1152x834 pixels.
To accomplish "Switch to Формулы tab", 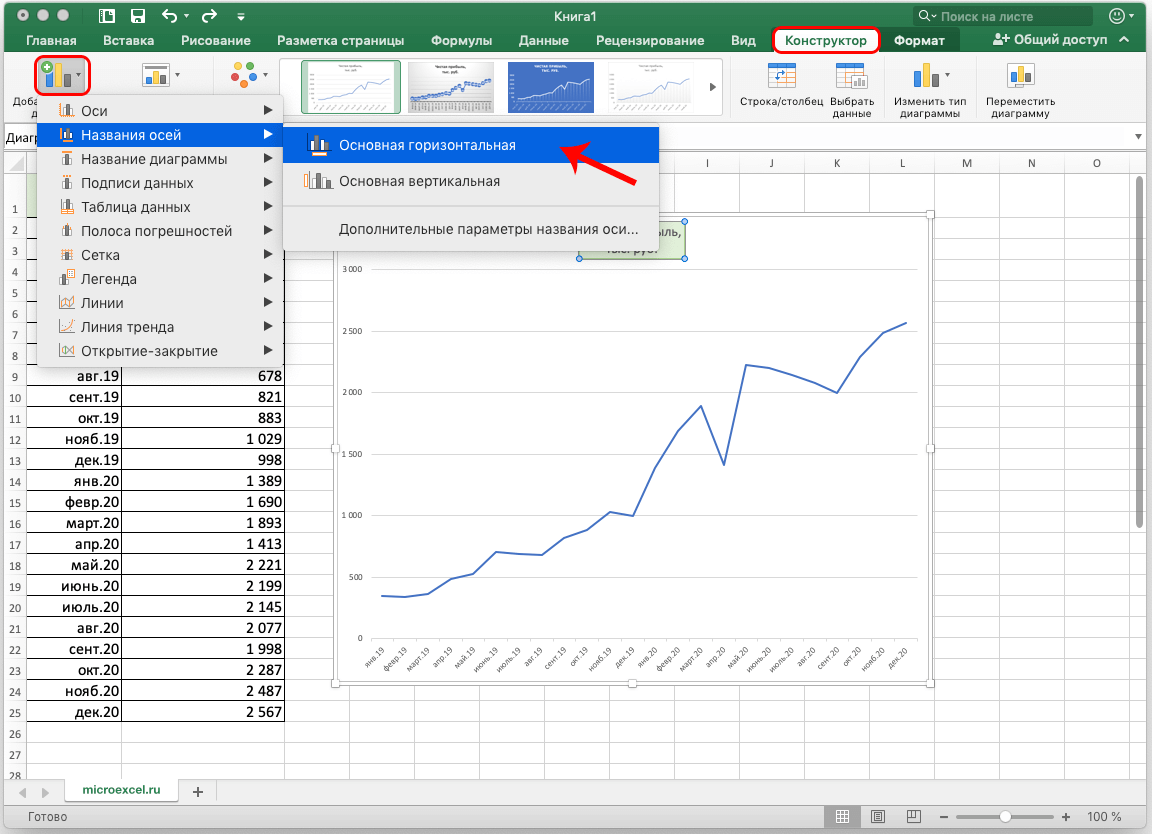I will (x=461, y=40).
